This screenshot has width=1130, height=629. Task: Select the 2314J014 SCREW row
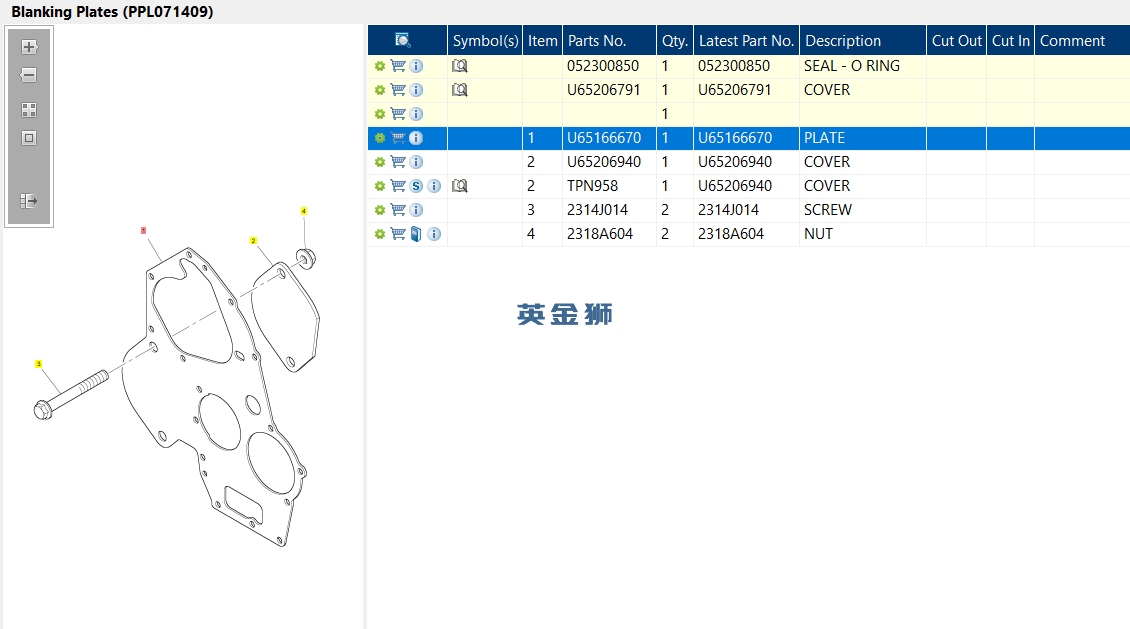597,210
